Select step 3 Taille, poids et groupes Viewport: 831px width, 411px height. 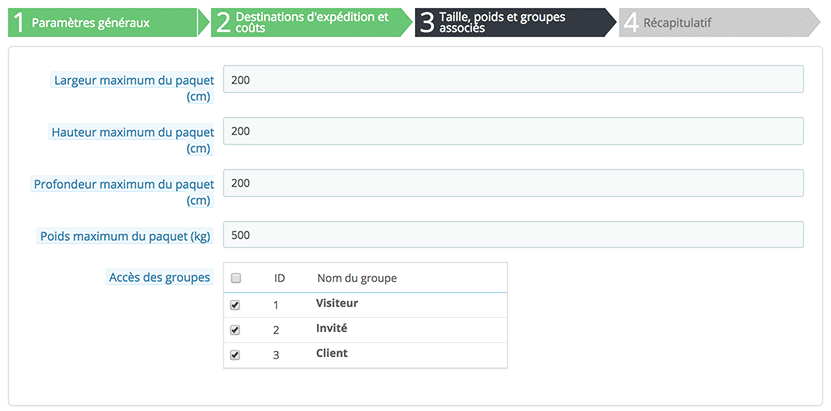(x=510, y=23)
